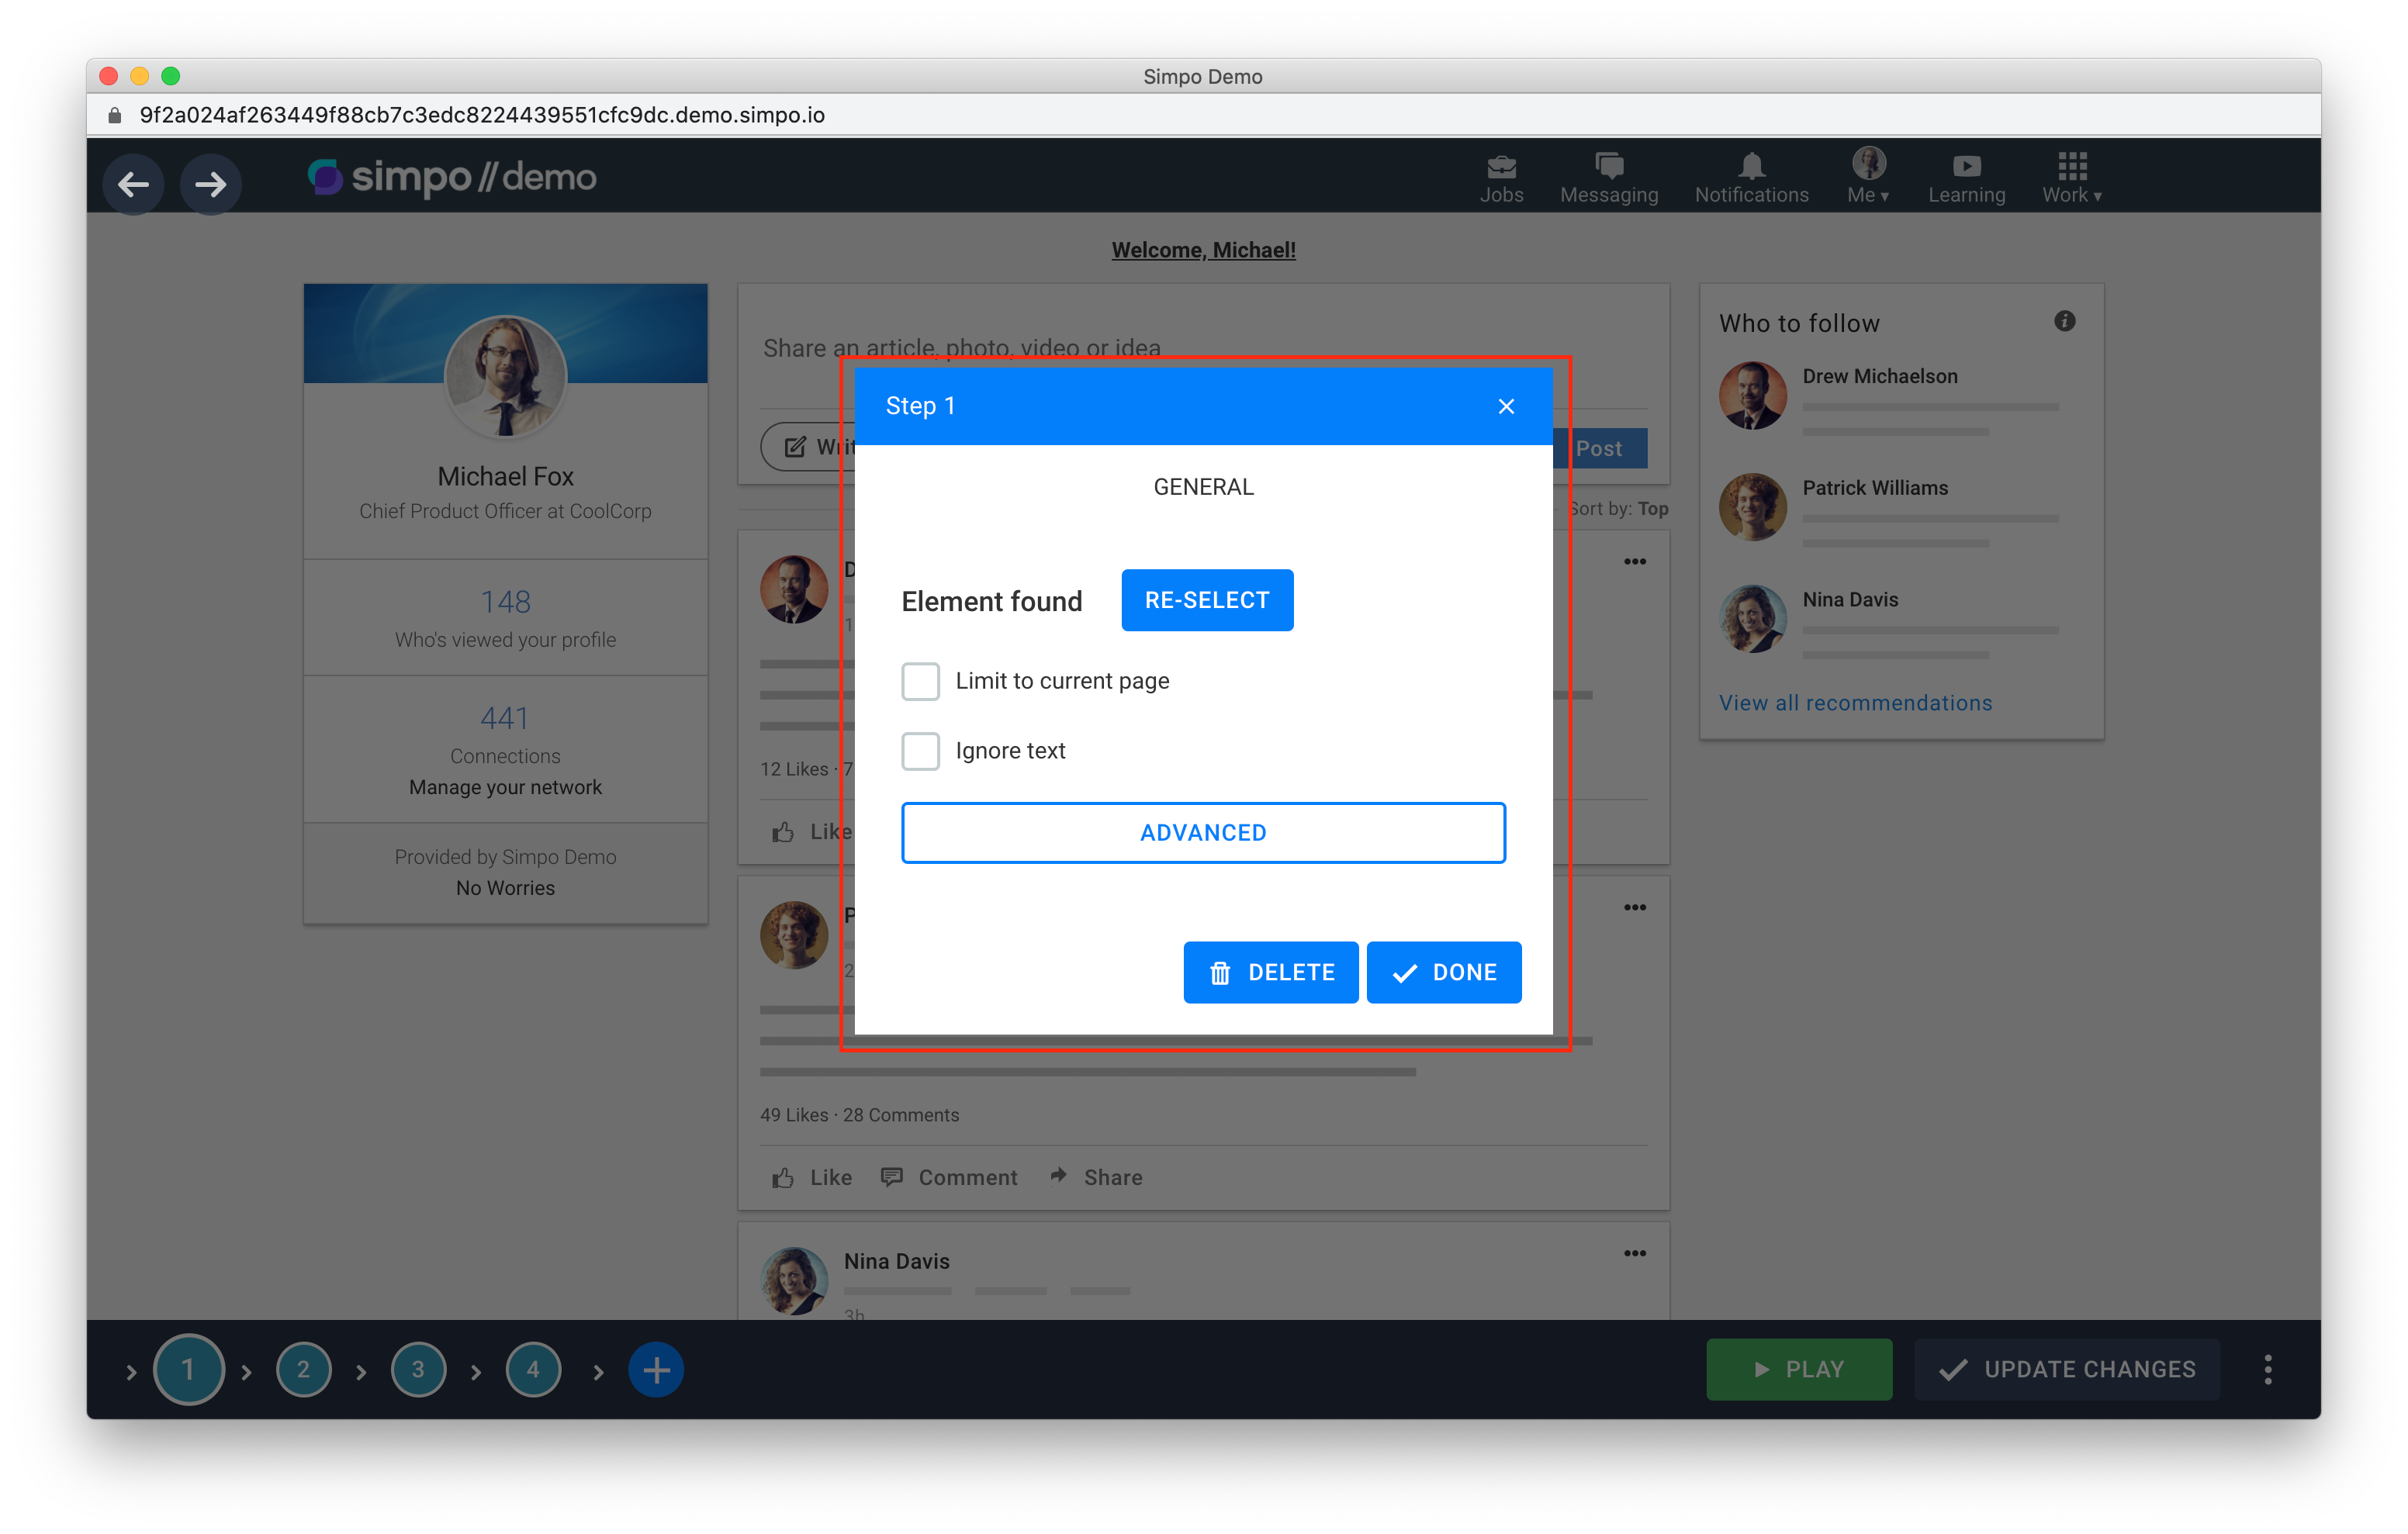
Task: Click chevron between steps 2 and 3
Action: click(361, 1372)
